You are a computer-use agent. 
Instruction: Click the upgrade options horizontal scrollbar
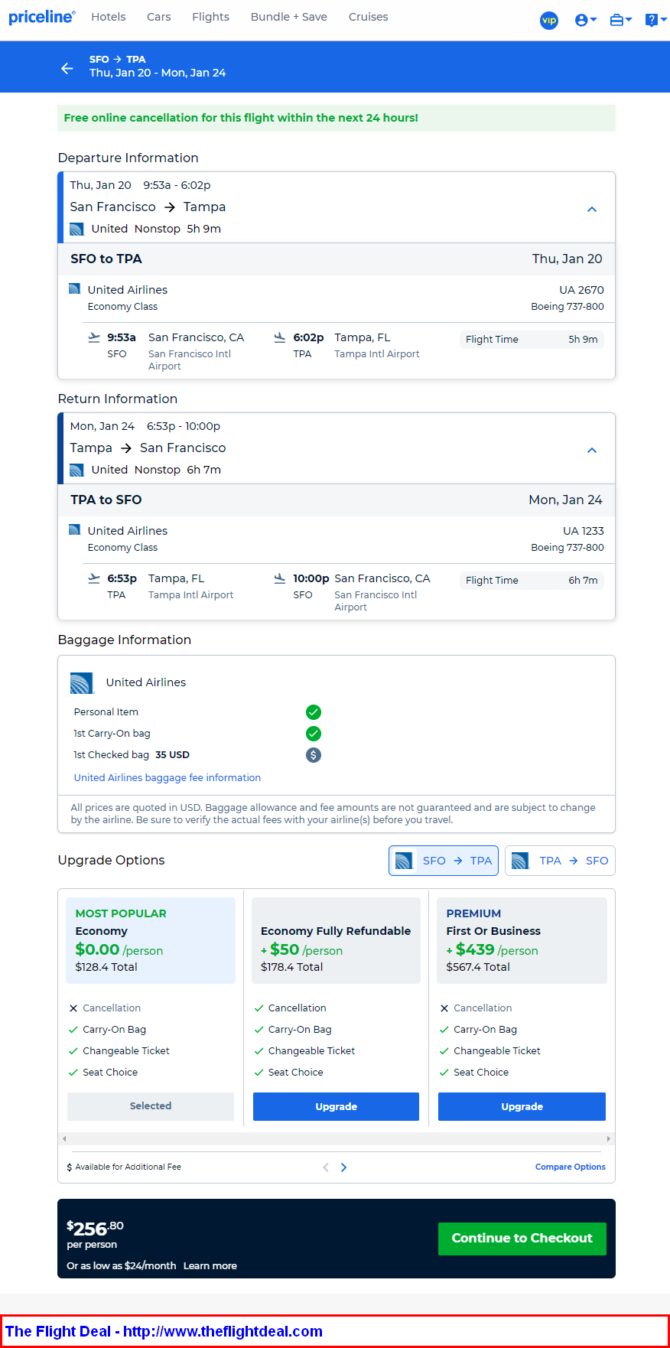click(x=336, y=1139)
